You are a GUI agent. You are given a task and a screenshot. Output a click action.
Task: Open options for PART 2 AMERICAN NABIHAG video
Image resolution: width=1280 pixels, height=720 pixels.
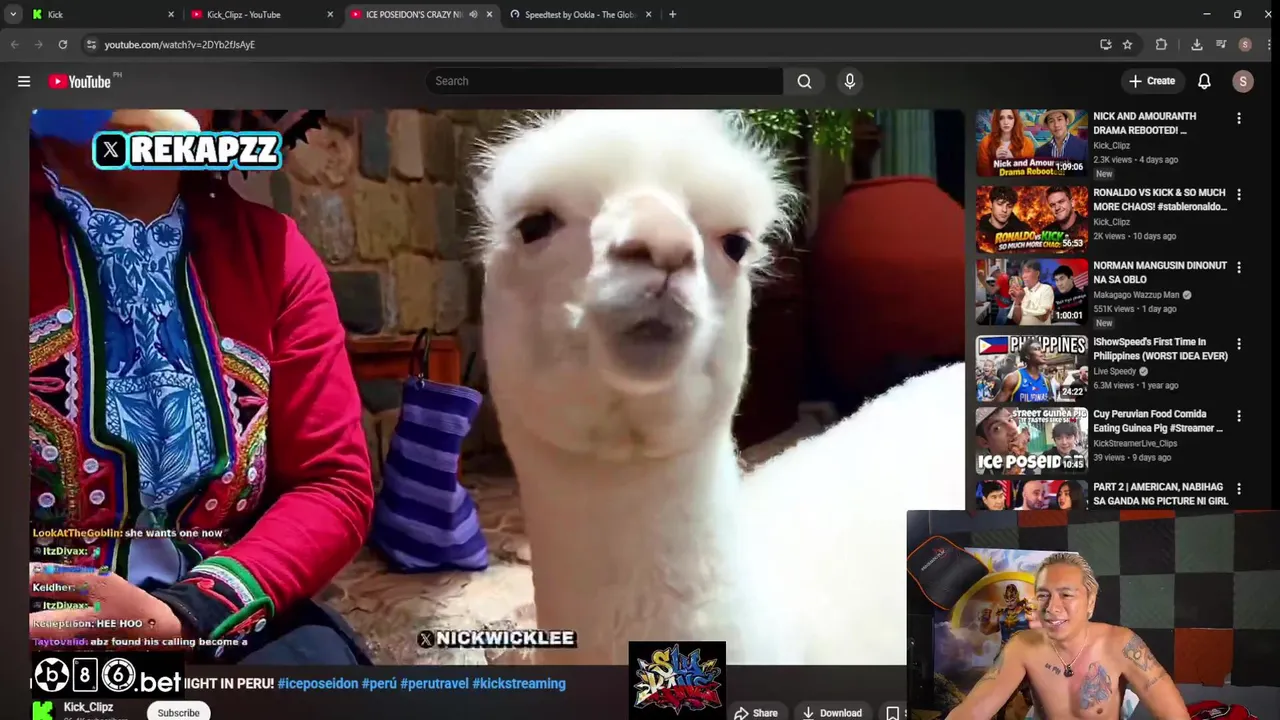(1239, 489)
